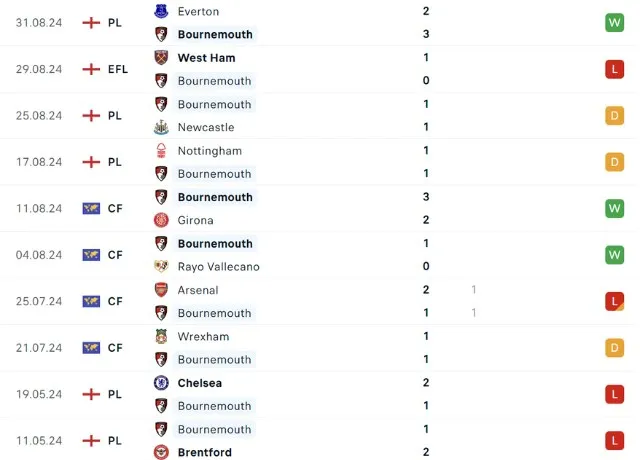640x460 pixels.
Task: Click the red L badge for Brentford match
Action: tap(614, 441)
